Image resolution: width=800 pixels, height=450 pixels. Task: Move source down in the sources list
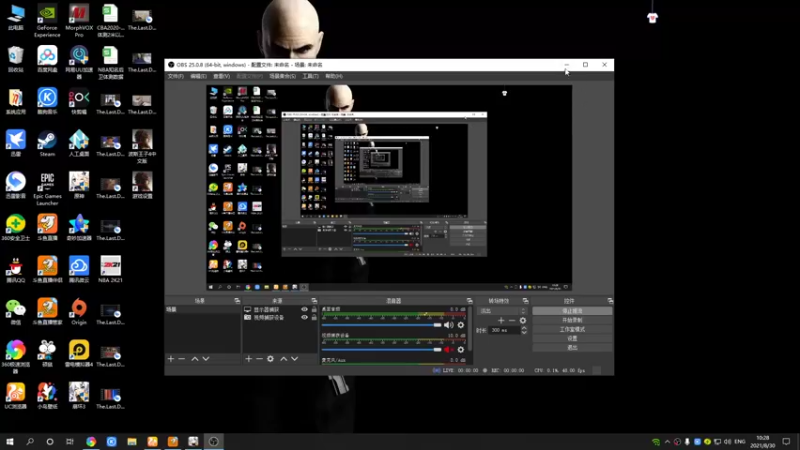(294, 359)
